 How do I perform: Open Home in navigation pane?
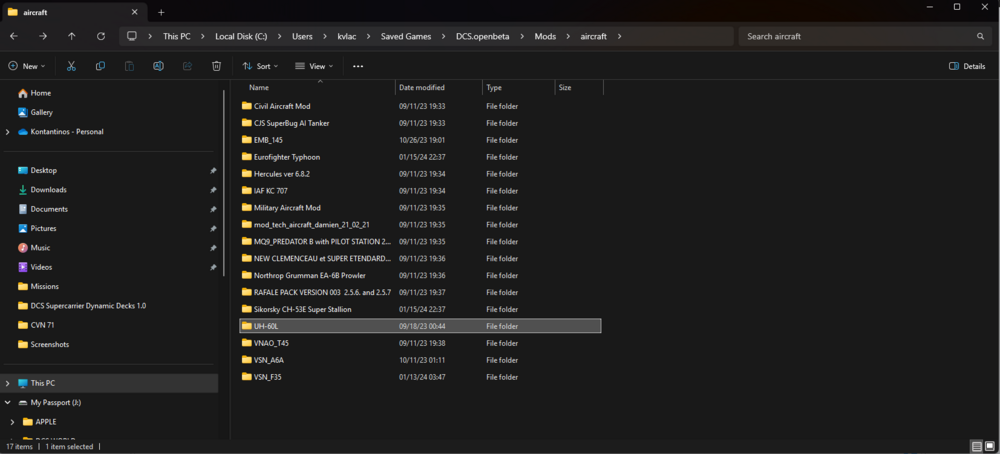[x=34, y=93]
